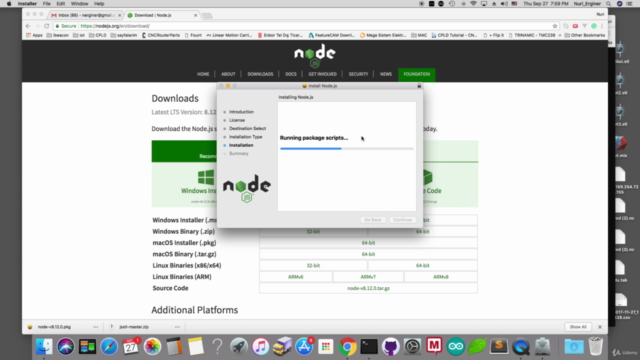The image size is (640, 360).
Task: Click the installer lock icon
Action: click(x=419, y=86)
